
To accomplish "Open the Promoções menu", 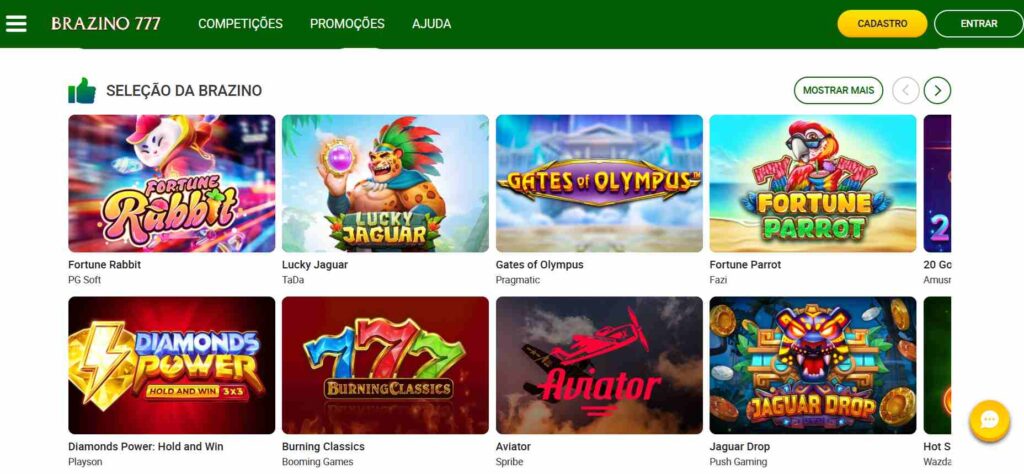I will tap(347, 24).
